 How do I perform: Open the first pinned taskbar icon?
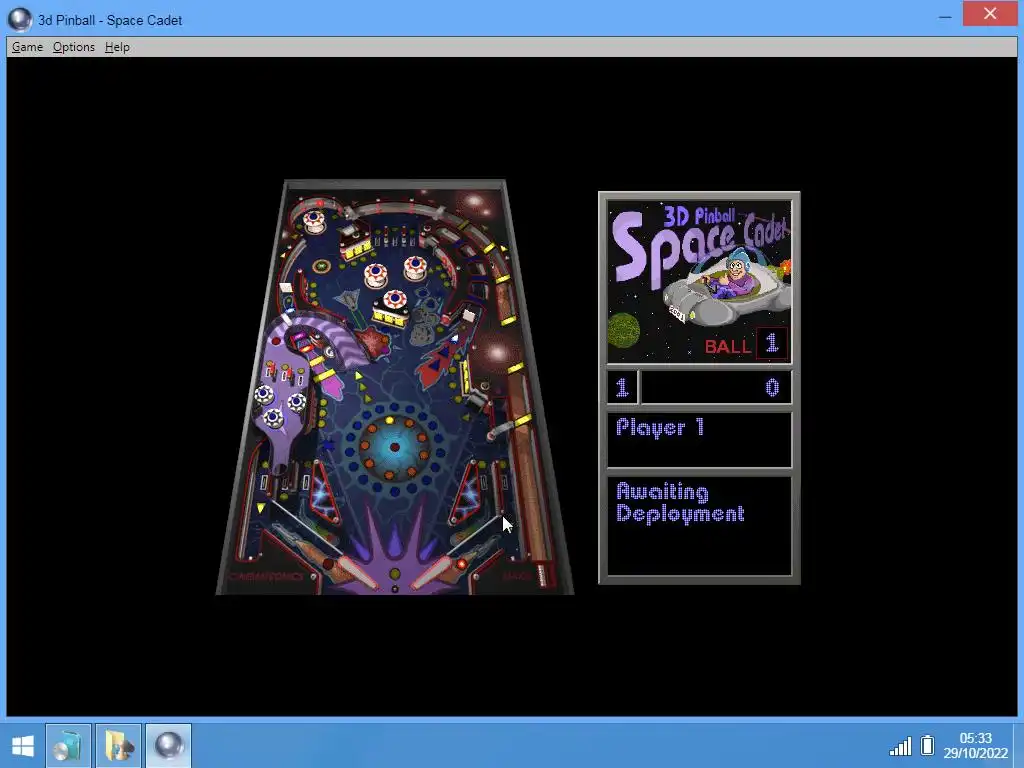(68, 746)
